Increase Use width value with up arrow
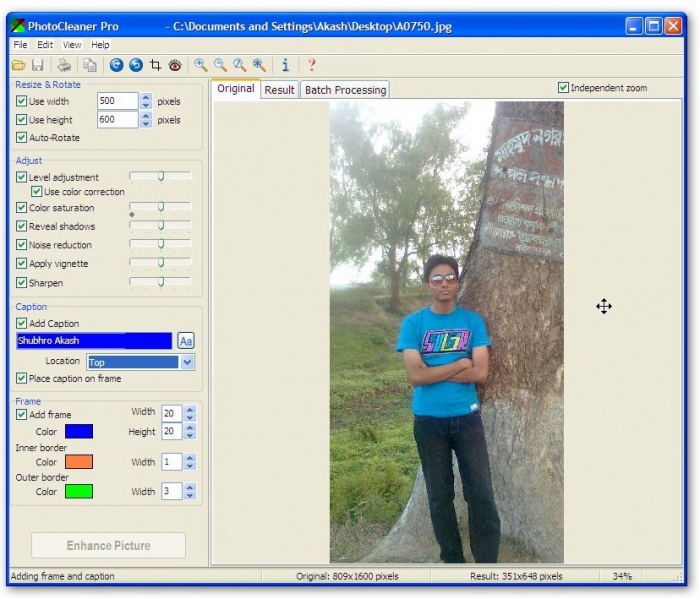This screenshot has width=700, height=599. 146,97
